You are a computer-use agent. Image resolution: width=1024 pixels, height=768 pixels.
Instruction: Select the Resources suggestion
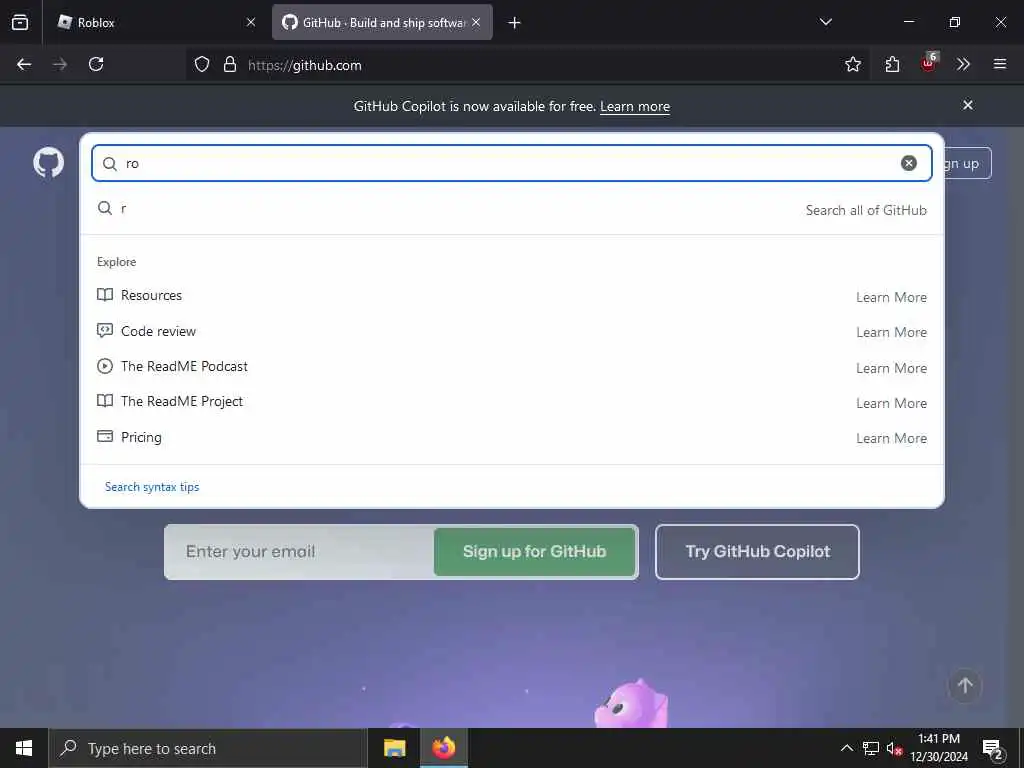(151, 295)
